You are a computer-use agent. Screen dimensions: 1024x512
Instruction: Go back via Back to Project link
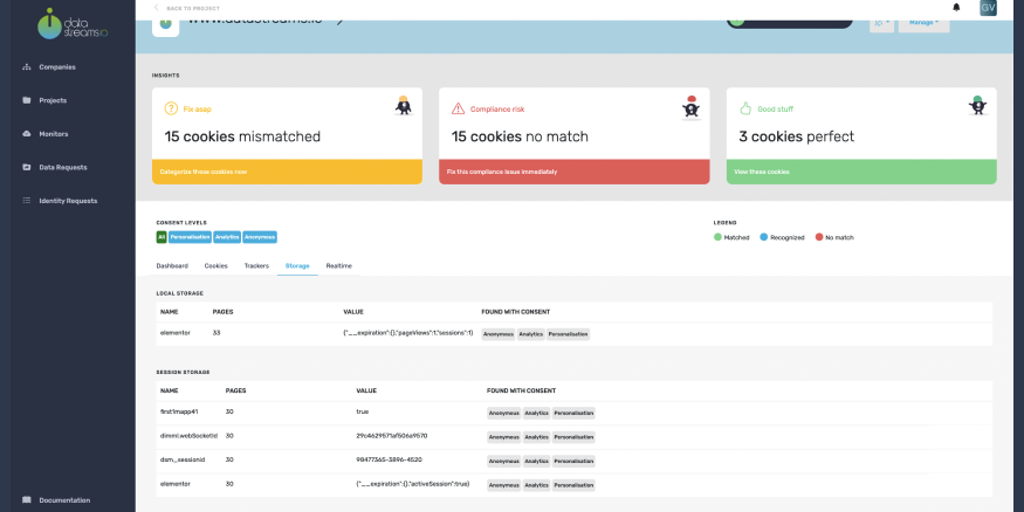[x=193, y=8]
